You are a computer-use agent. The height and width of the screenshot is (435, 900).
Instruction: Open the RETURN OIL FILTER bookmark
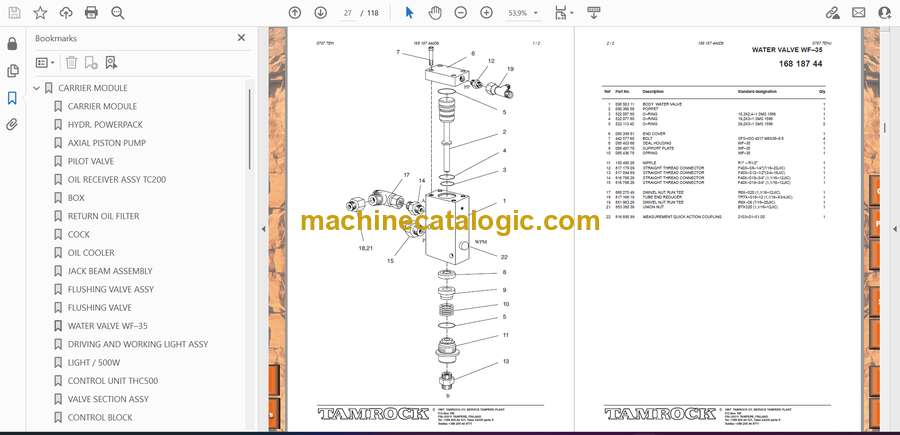[x=103, y=216]
